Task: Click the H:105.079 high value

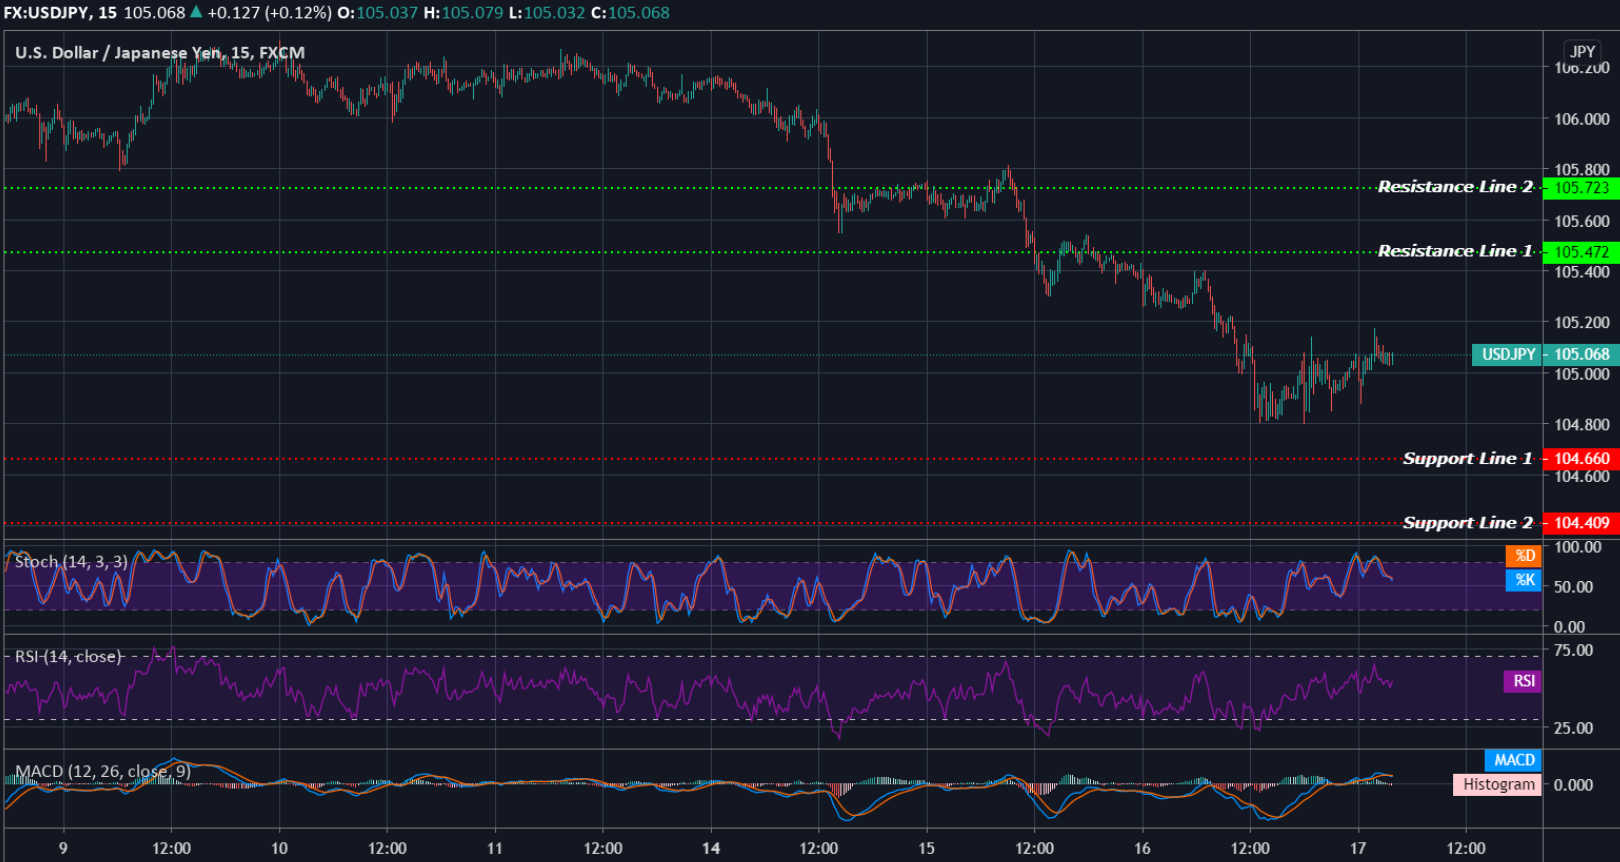Action: 464,13
